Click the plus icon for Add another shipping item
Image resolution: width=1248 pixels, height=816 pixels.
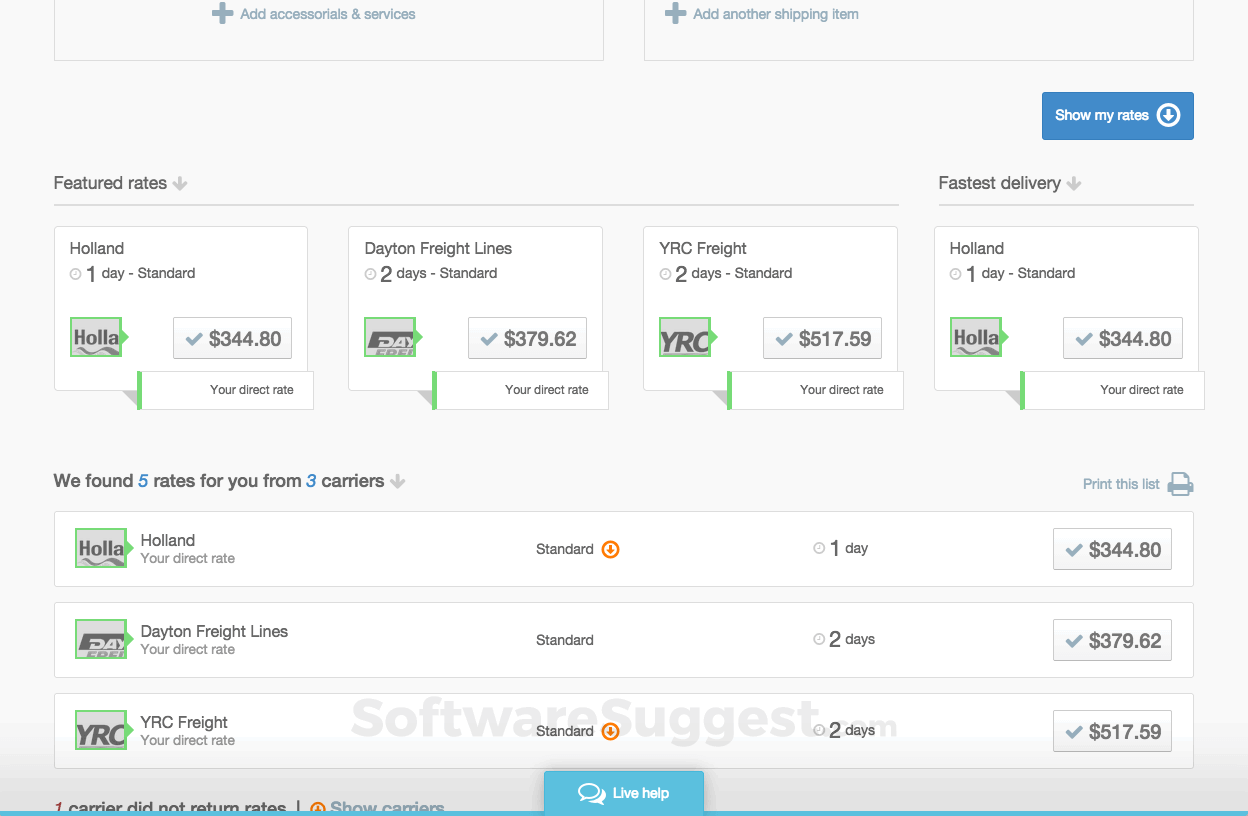pos(675,14)
